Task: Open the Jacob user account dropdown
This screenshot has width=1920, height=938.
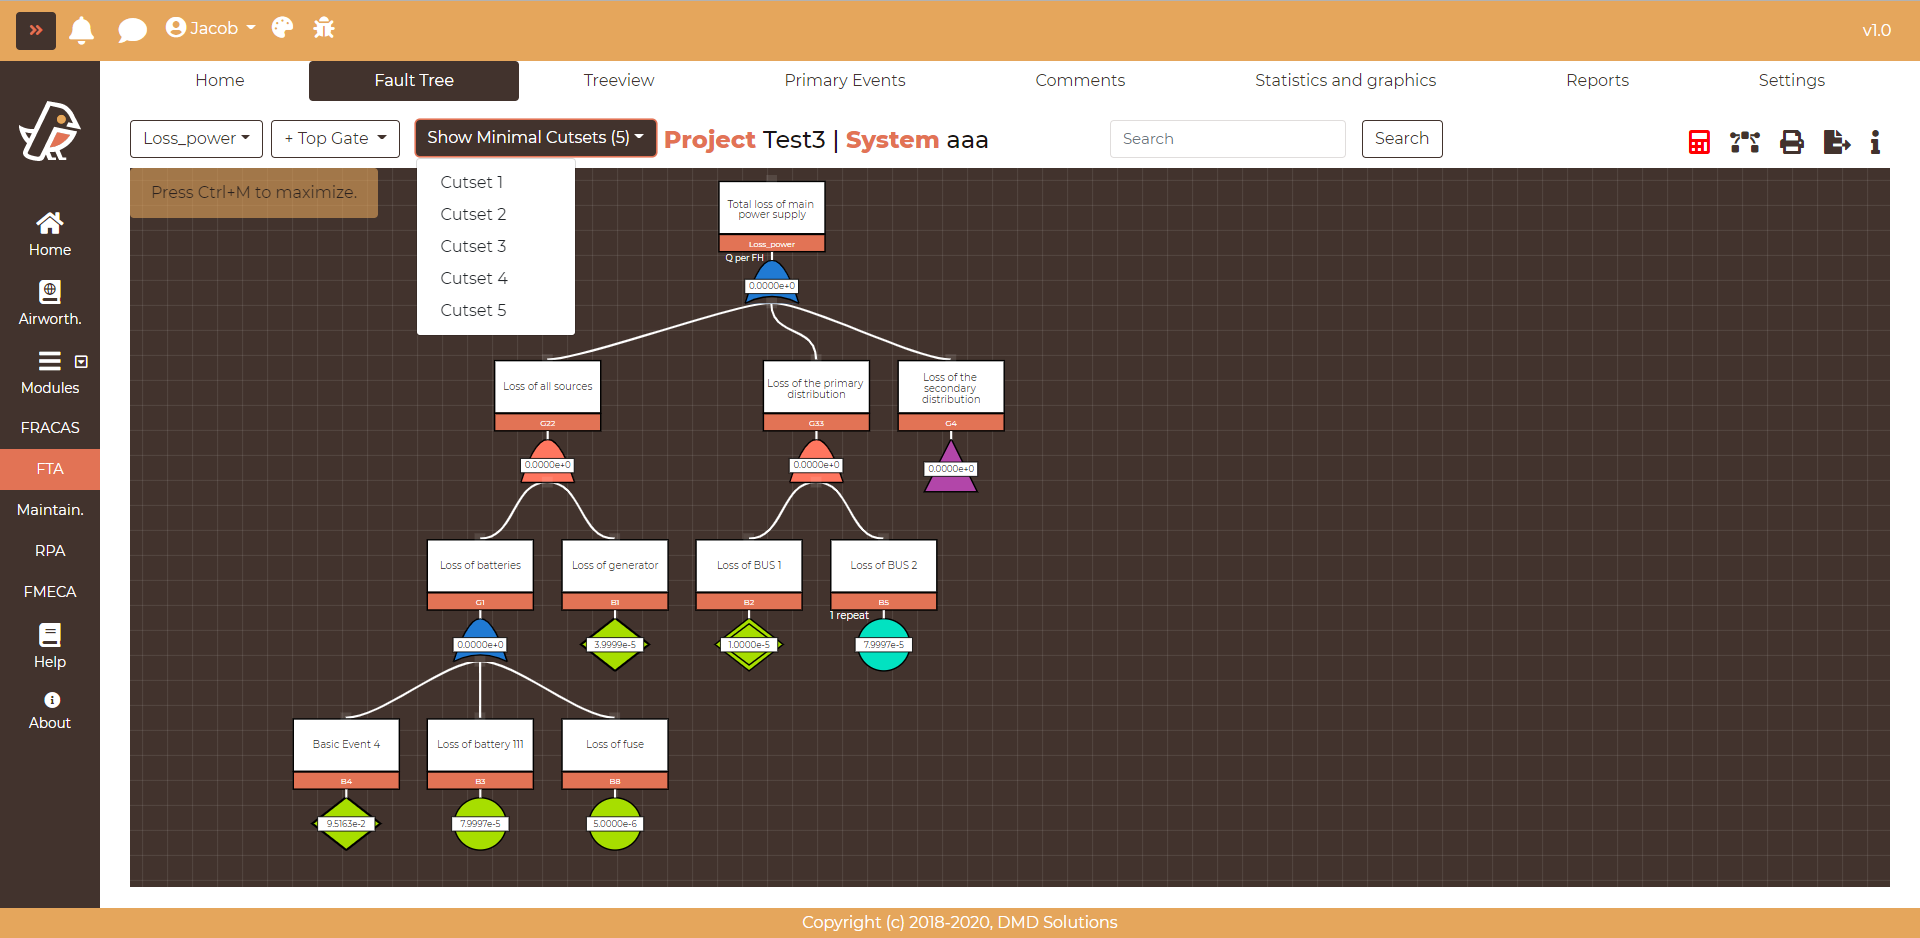Action: coord(211,28)
